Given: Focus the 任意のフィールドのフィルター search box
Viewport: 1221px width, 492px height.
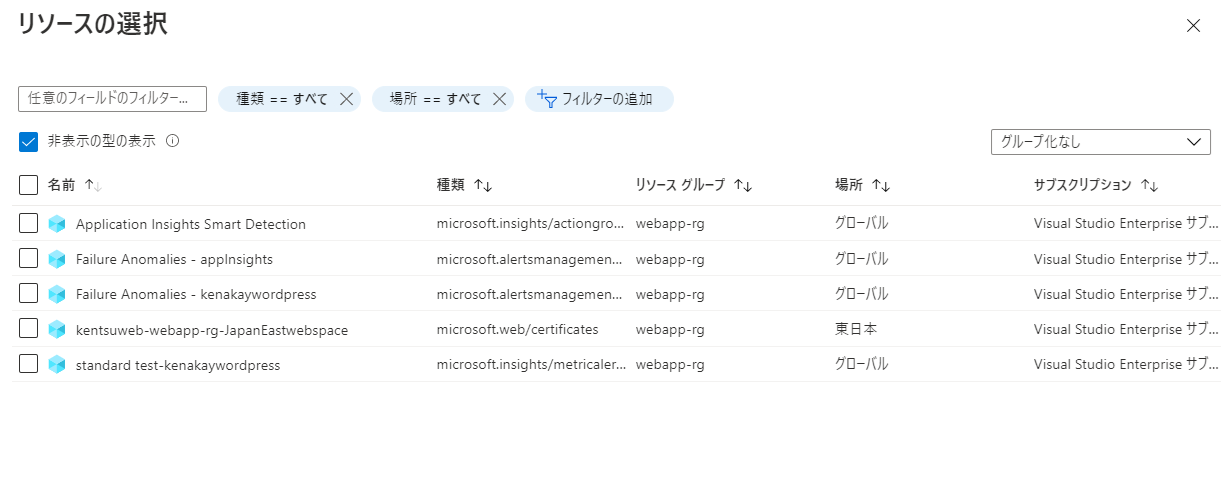Looking at the screenshot, I should pos(112,99).
